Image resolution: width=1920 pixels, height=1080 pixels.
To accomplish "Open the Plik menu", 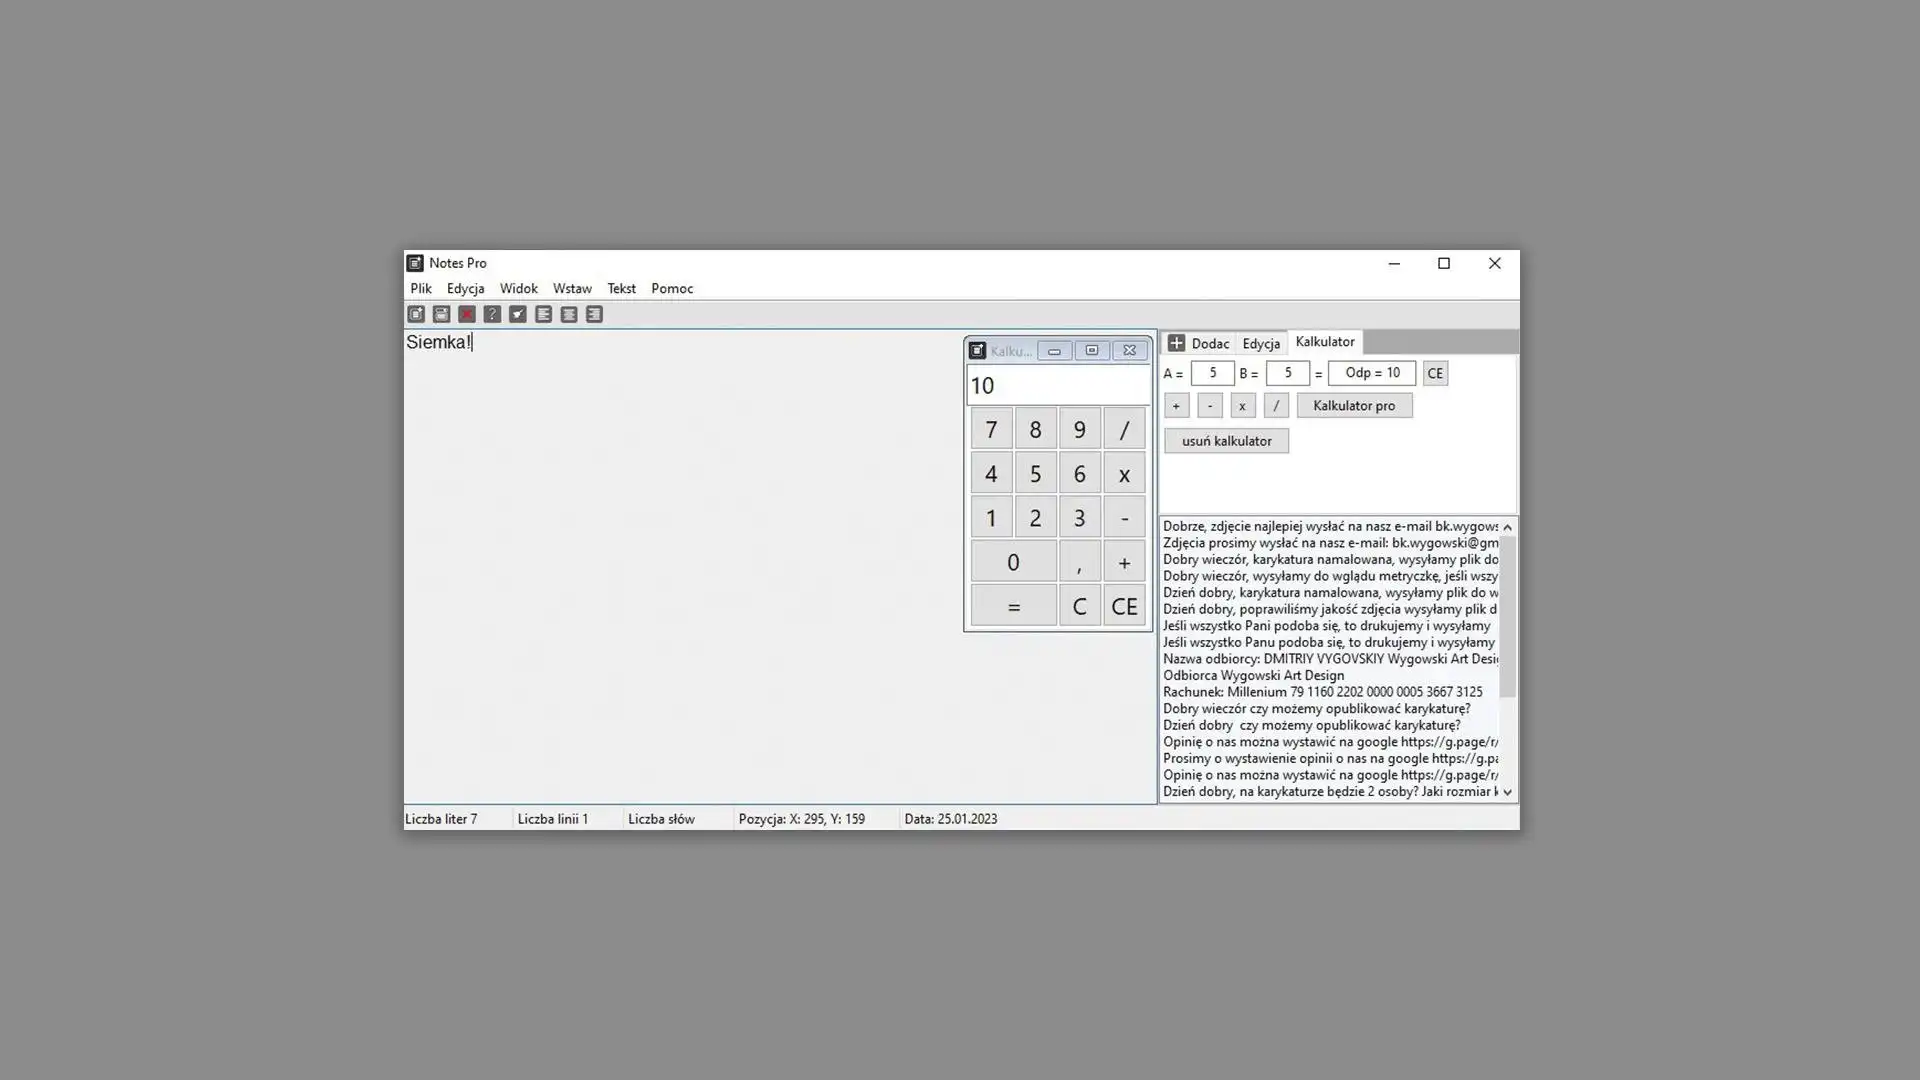I will (x=421, y=287).
